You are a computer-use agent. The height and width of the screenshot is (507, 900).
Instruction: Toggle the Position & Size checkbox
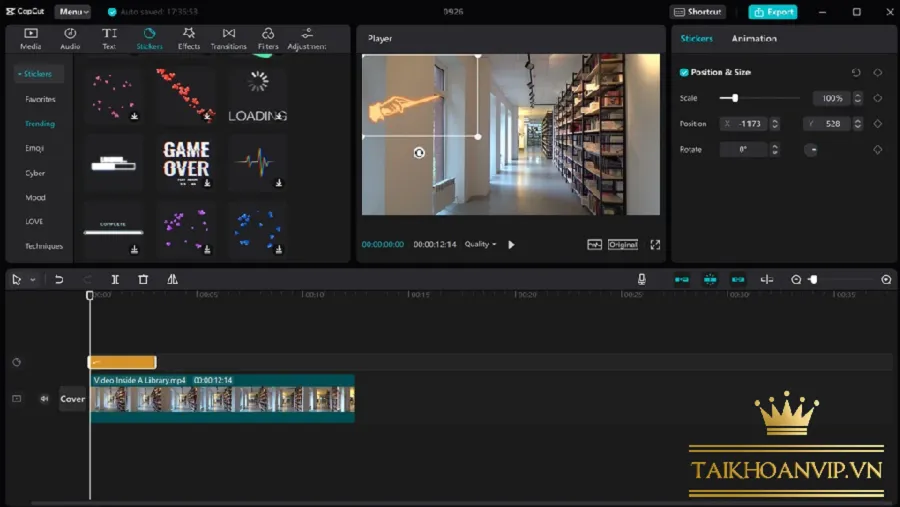click(684, 72)
